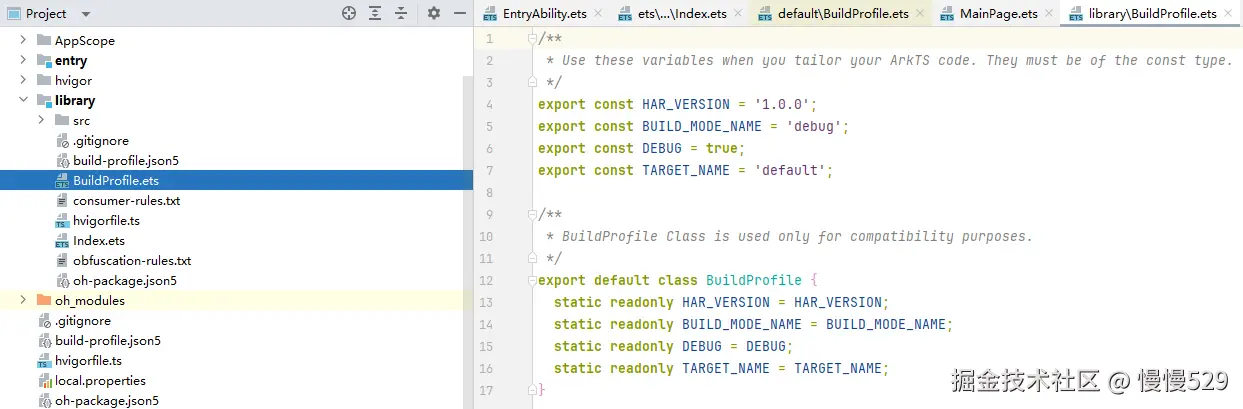Click line number 8 in gutter
Screen dimensions: 1243x409
488,192
